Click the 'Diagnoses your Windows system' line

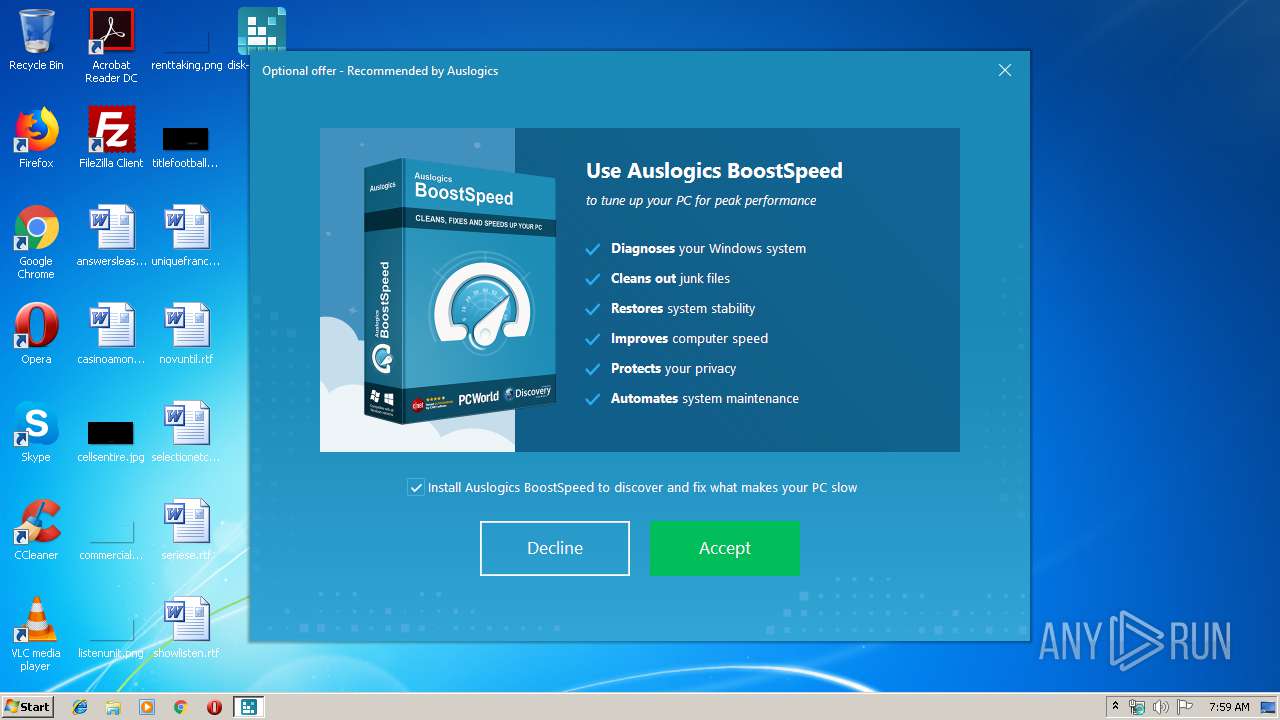(708, 248)
